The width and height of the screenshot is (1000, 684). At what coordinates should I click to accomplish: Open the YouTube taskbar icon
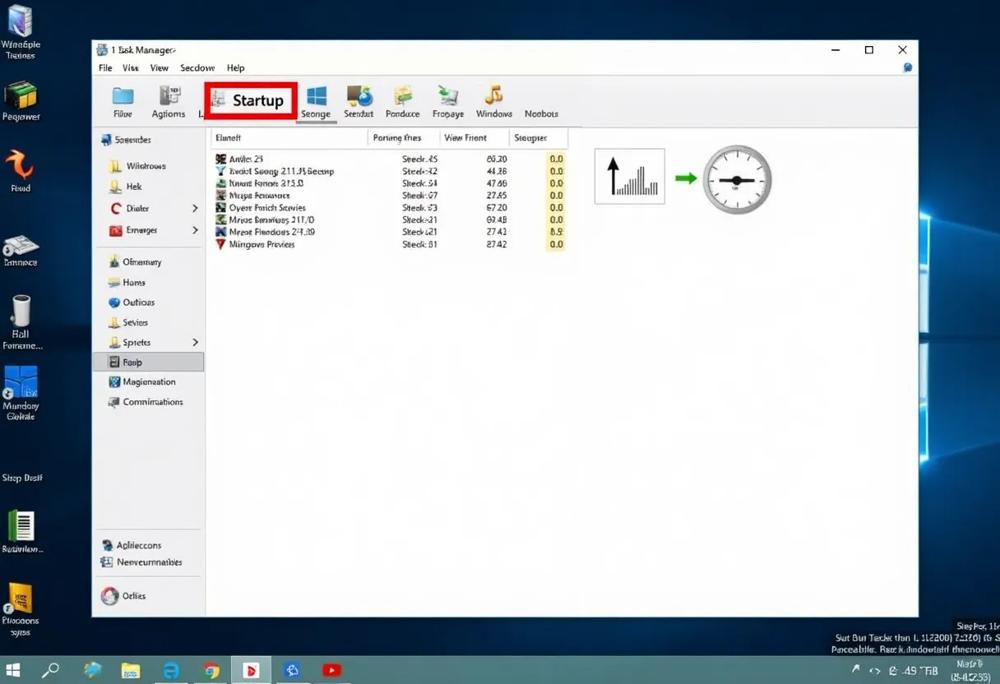click(331, 671)
